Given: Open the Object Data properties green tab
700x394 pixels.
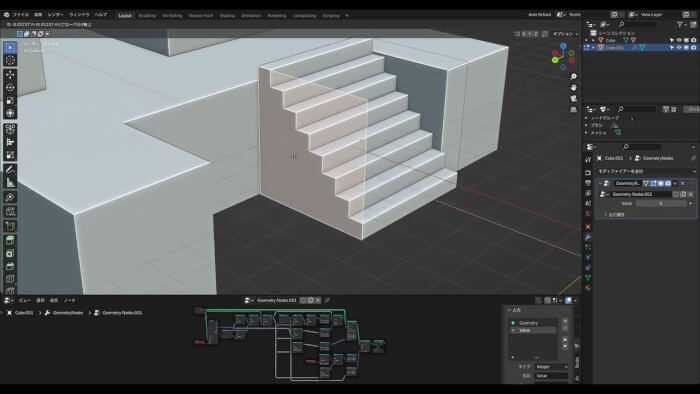Looking at the screenshot, I should [x=588, y=278].
